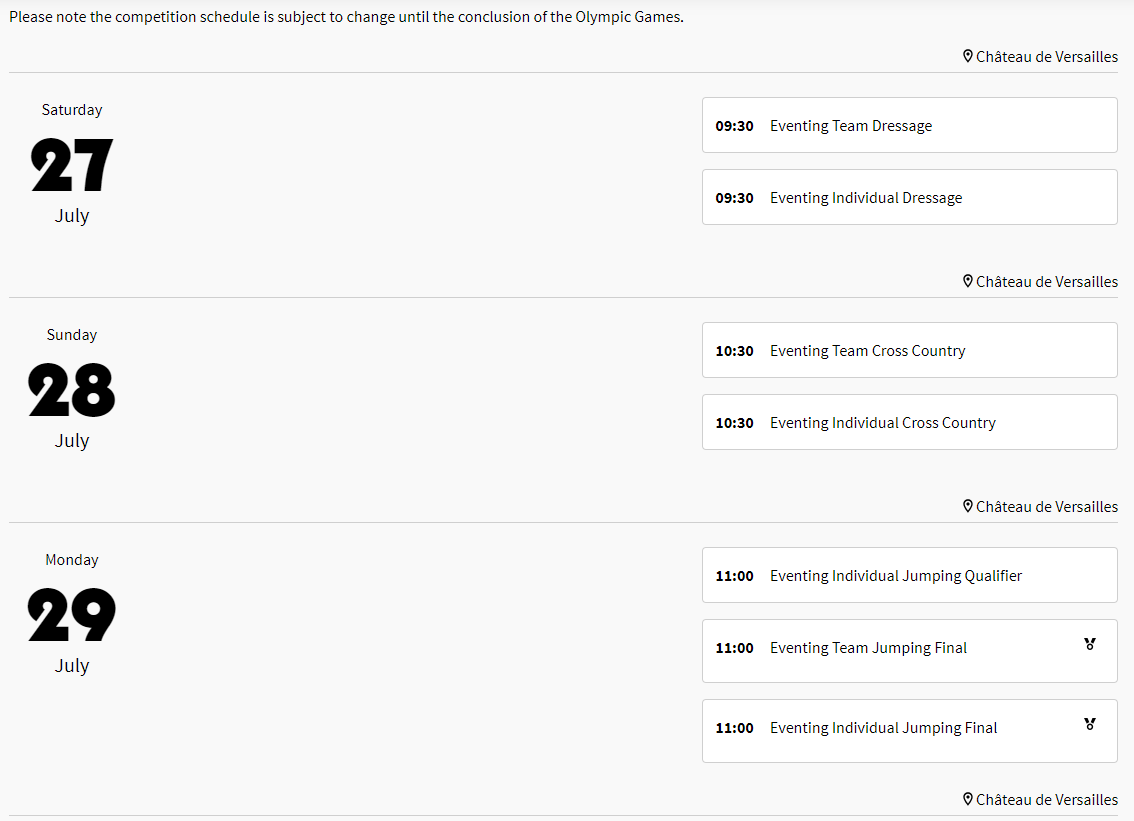
Task: Select the Eventing Team Cross Country event
Action: (909, 351)
